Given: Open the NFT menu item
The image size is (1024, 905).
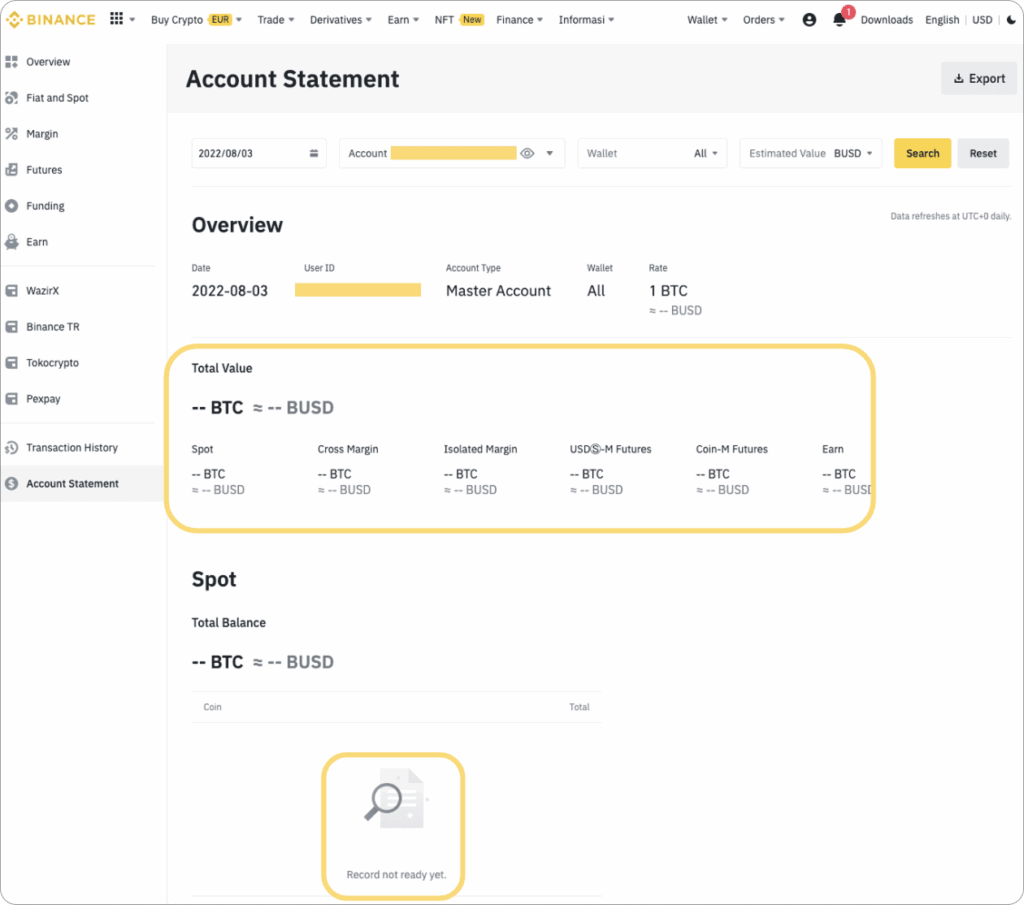Looking at the screenshot, I should click(x=458, y=20).
